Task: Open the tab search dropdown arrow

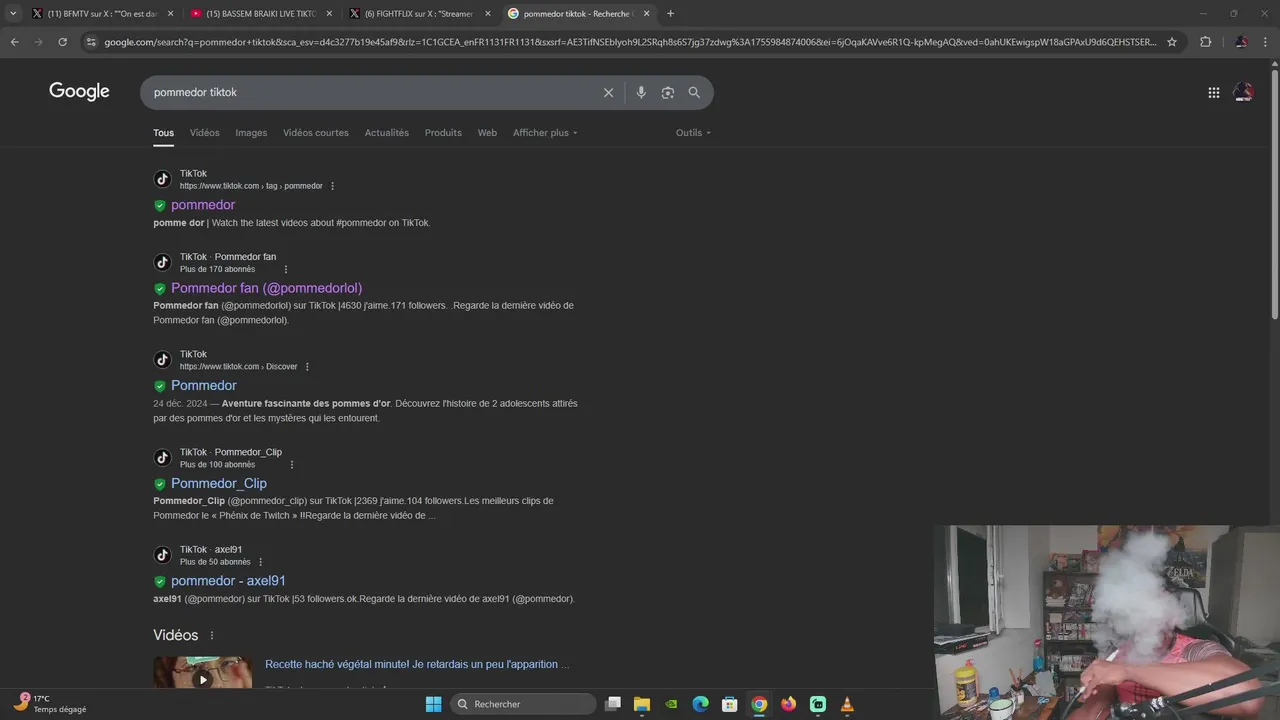Action: 13,13
